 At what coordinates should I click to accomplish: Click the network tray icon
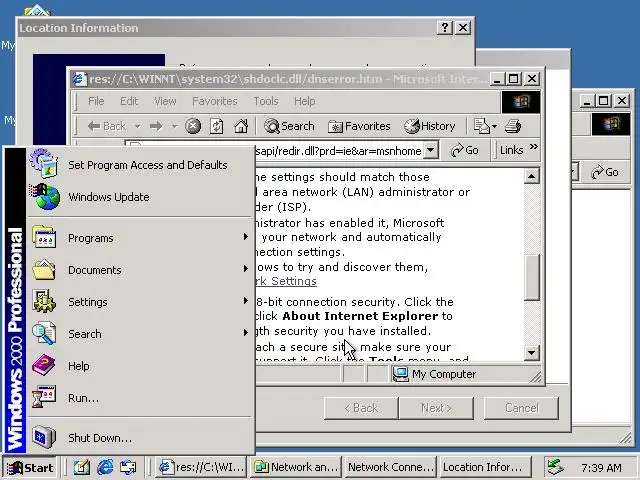(x=555, y=467)
